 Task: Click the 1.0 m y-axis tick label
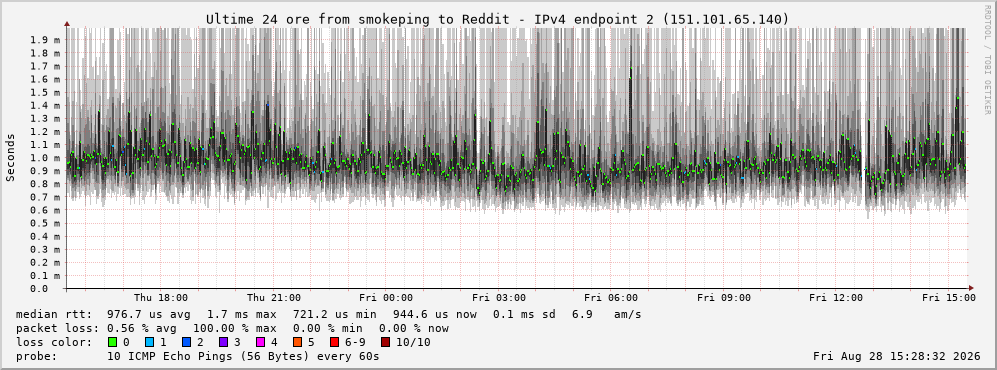click(45, 158)
